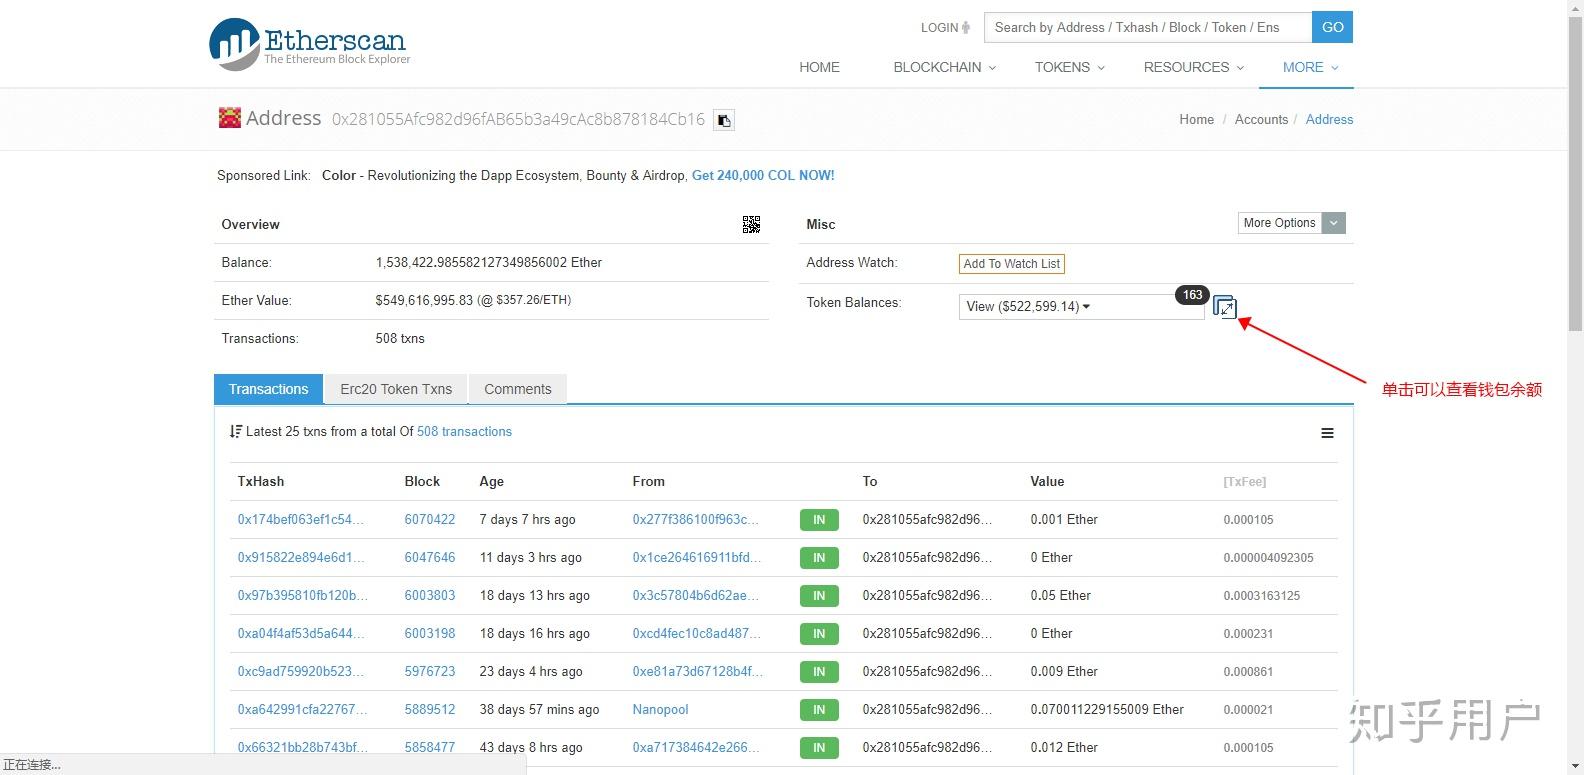
Task: Switch to the Comments tab
Action: point(517,389)
